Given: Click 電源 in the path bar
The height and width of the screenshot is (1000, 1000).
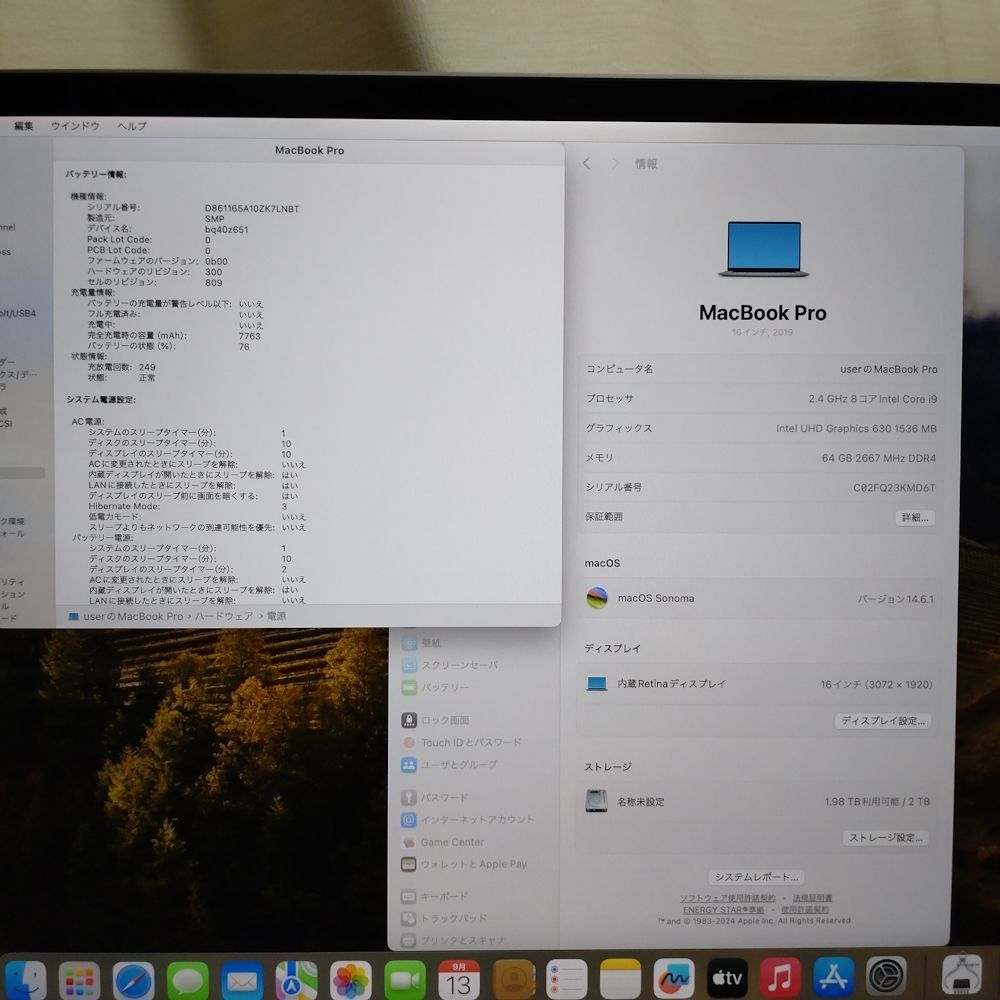Looking at the screenshot, I should (276, 616).
